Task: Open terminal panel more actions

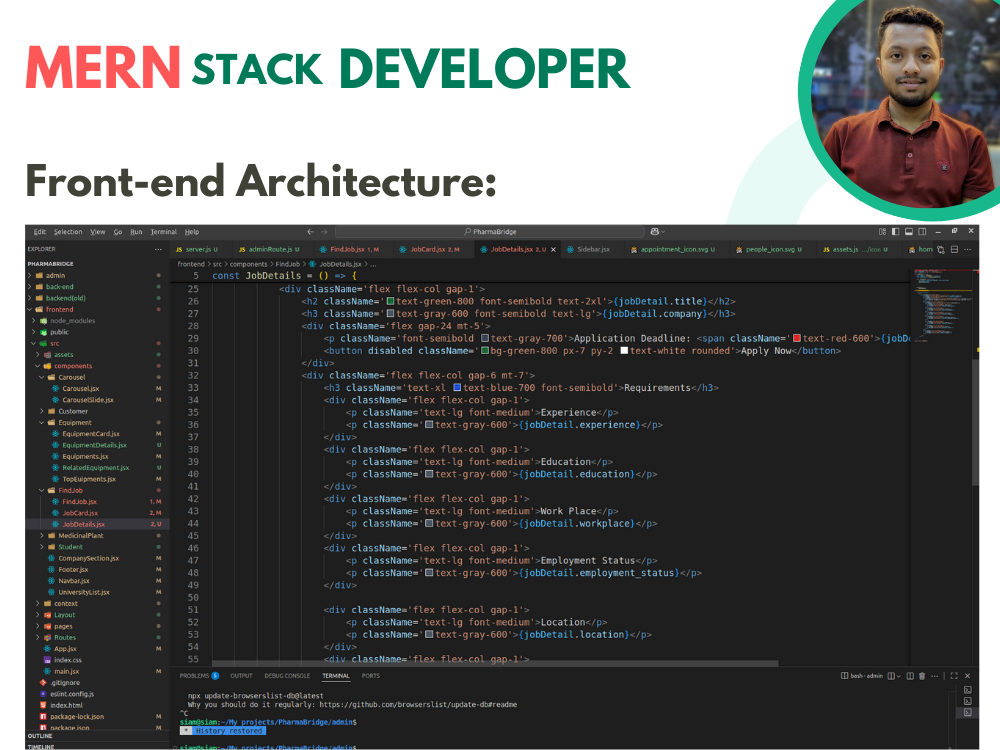Action: click(935, 676)
